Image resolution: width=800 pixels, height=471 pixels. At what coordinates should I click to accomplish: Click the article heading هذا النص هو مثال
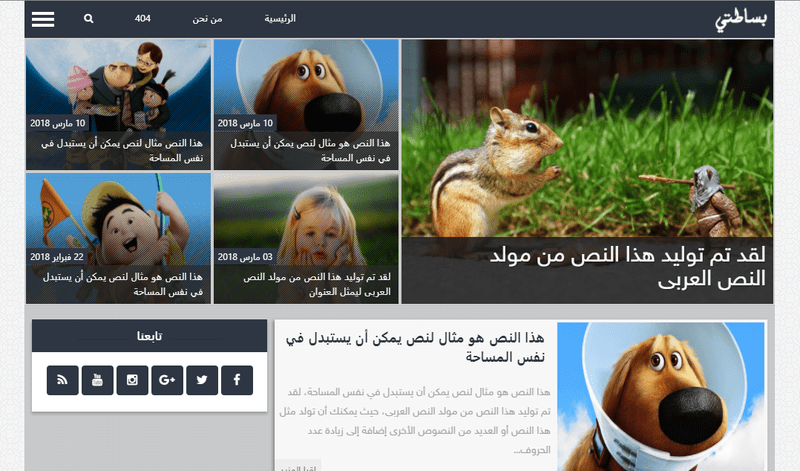pyautogui.click(x=415, y=347)
